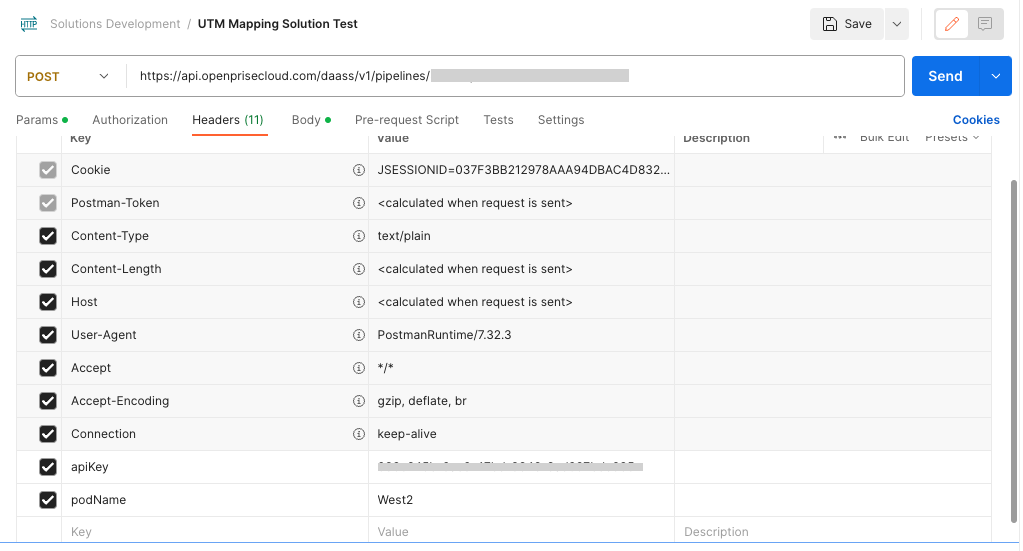Switch to the Body tab
The image size is (1023, 551).
(311, 120)
